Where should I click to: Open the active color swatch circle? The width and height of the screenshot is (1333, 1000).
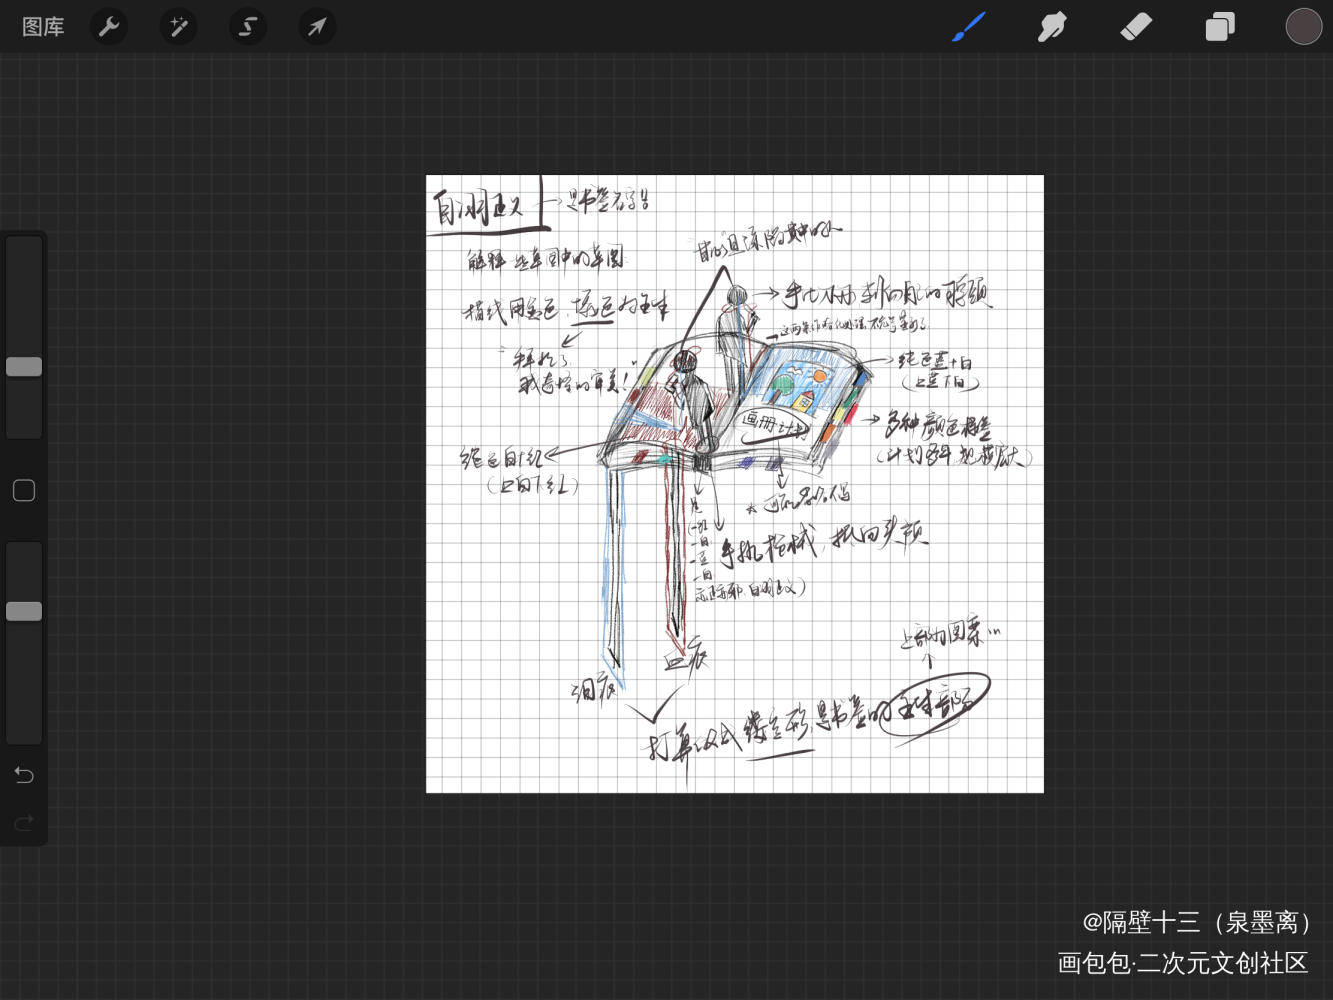[1303, 27]
